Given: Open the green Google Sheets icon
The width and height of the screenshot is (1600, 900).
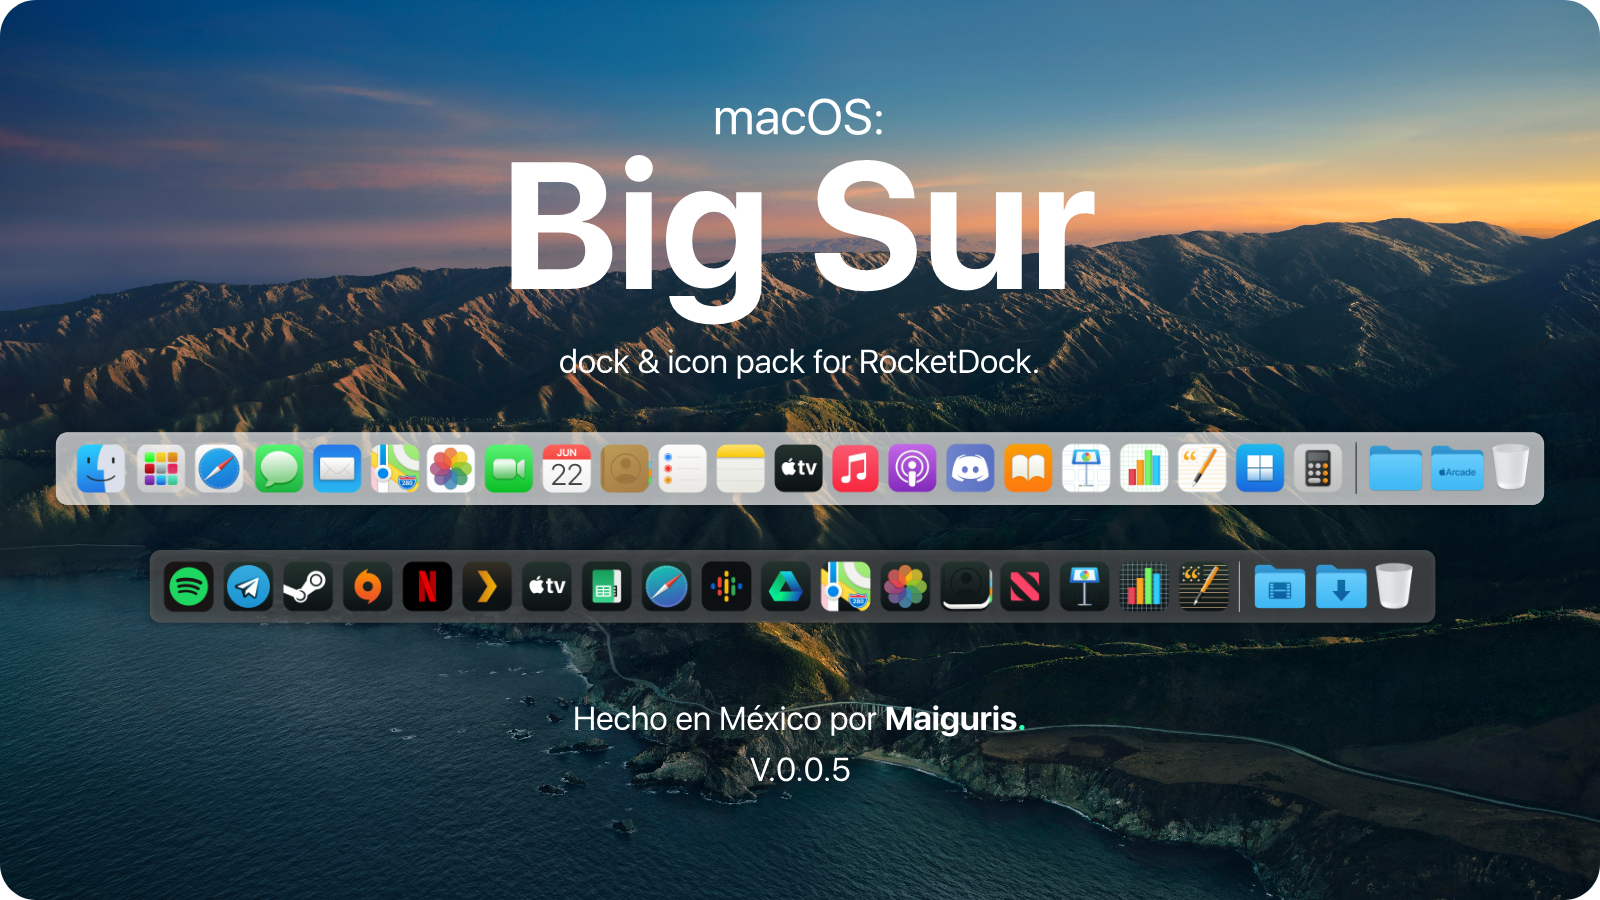Looking at the screenshot, I should point(607,586).
